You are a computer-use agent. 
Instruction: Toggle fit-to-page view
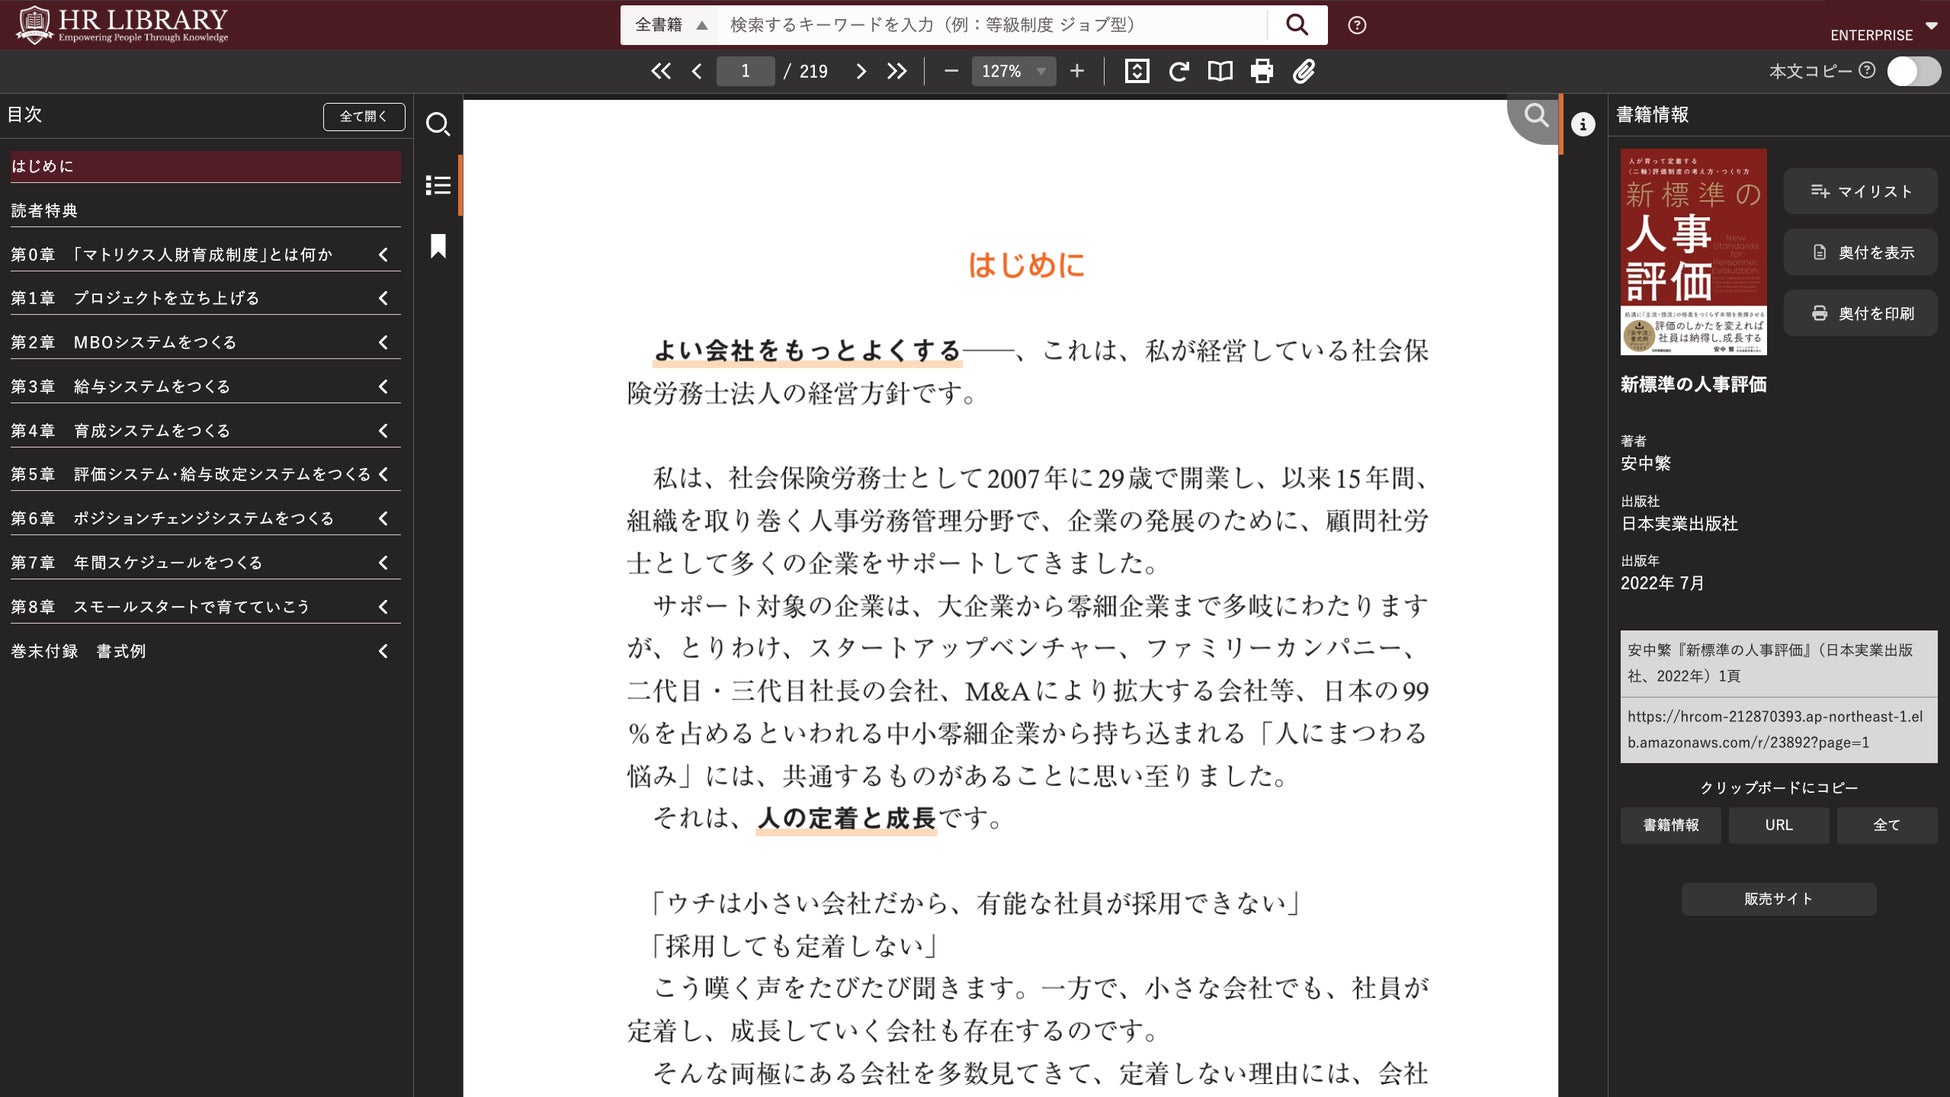pyautogui.click(x=1137, y=71)
